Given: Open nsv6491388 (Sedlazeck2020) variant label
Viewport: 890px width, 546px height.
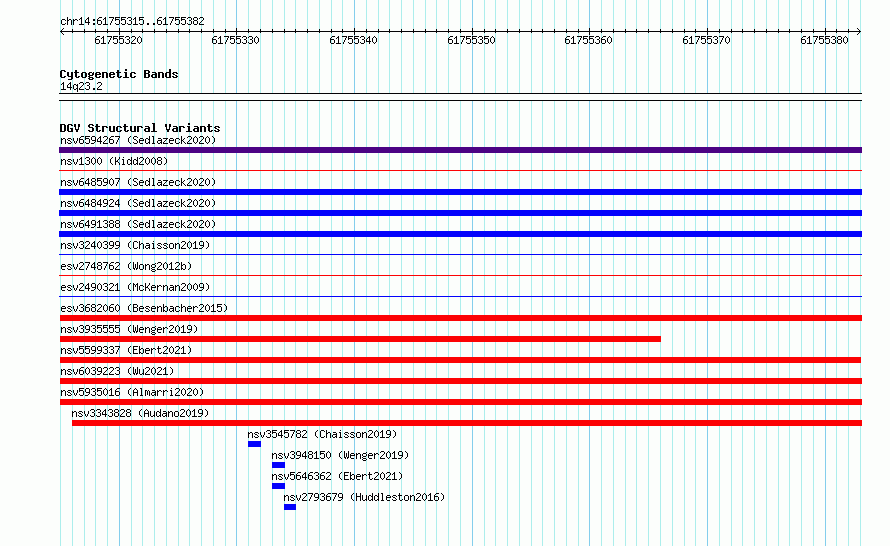Looking at the screenshot, I should point(138,224).
